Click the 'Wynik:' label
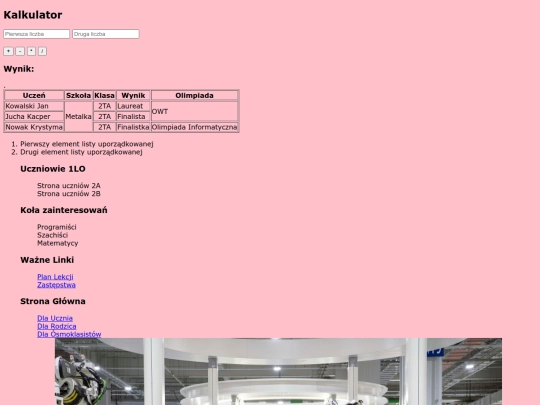 click(x=19, y=69)
